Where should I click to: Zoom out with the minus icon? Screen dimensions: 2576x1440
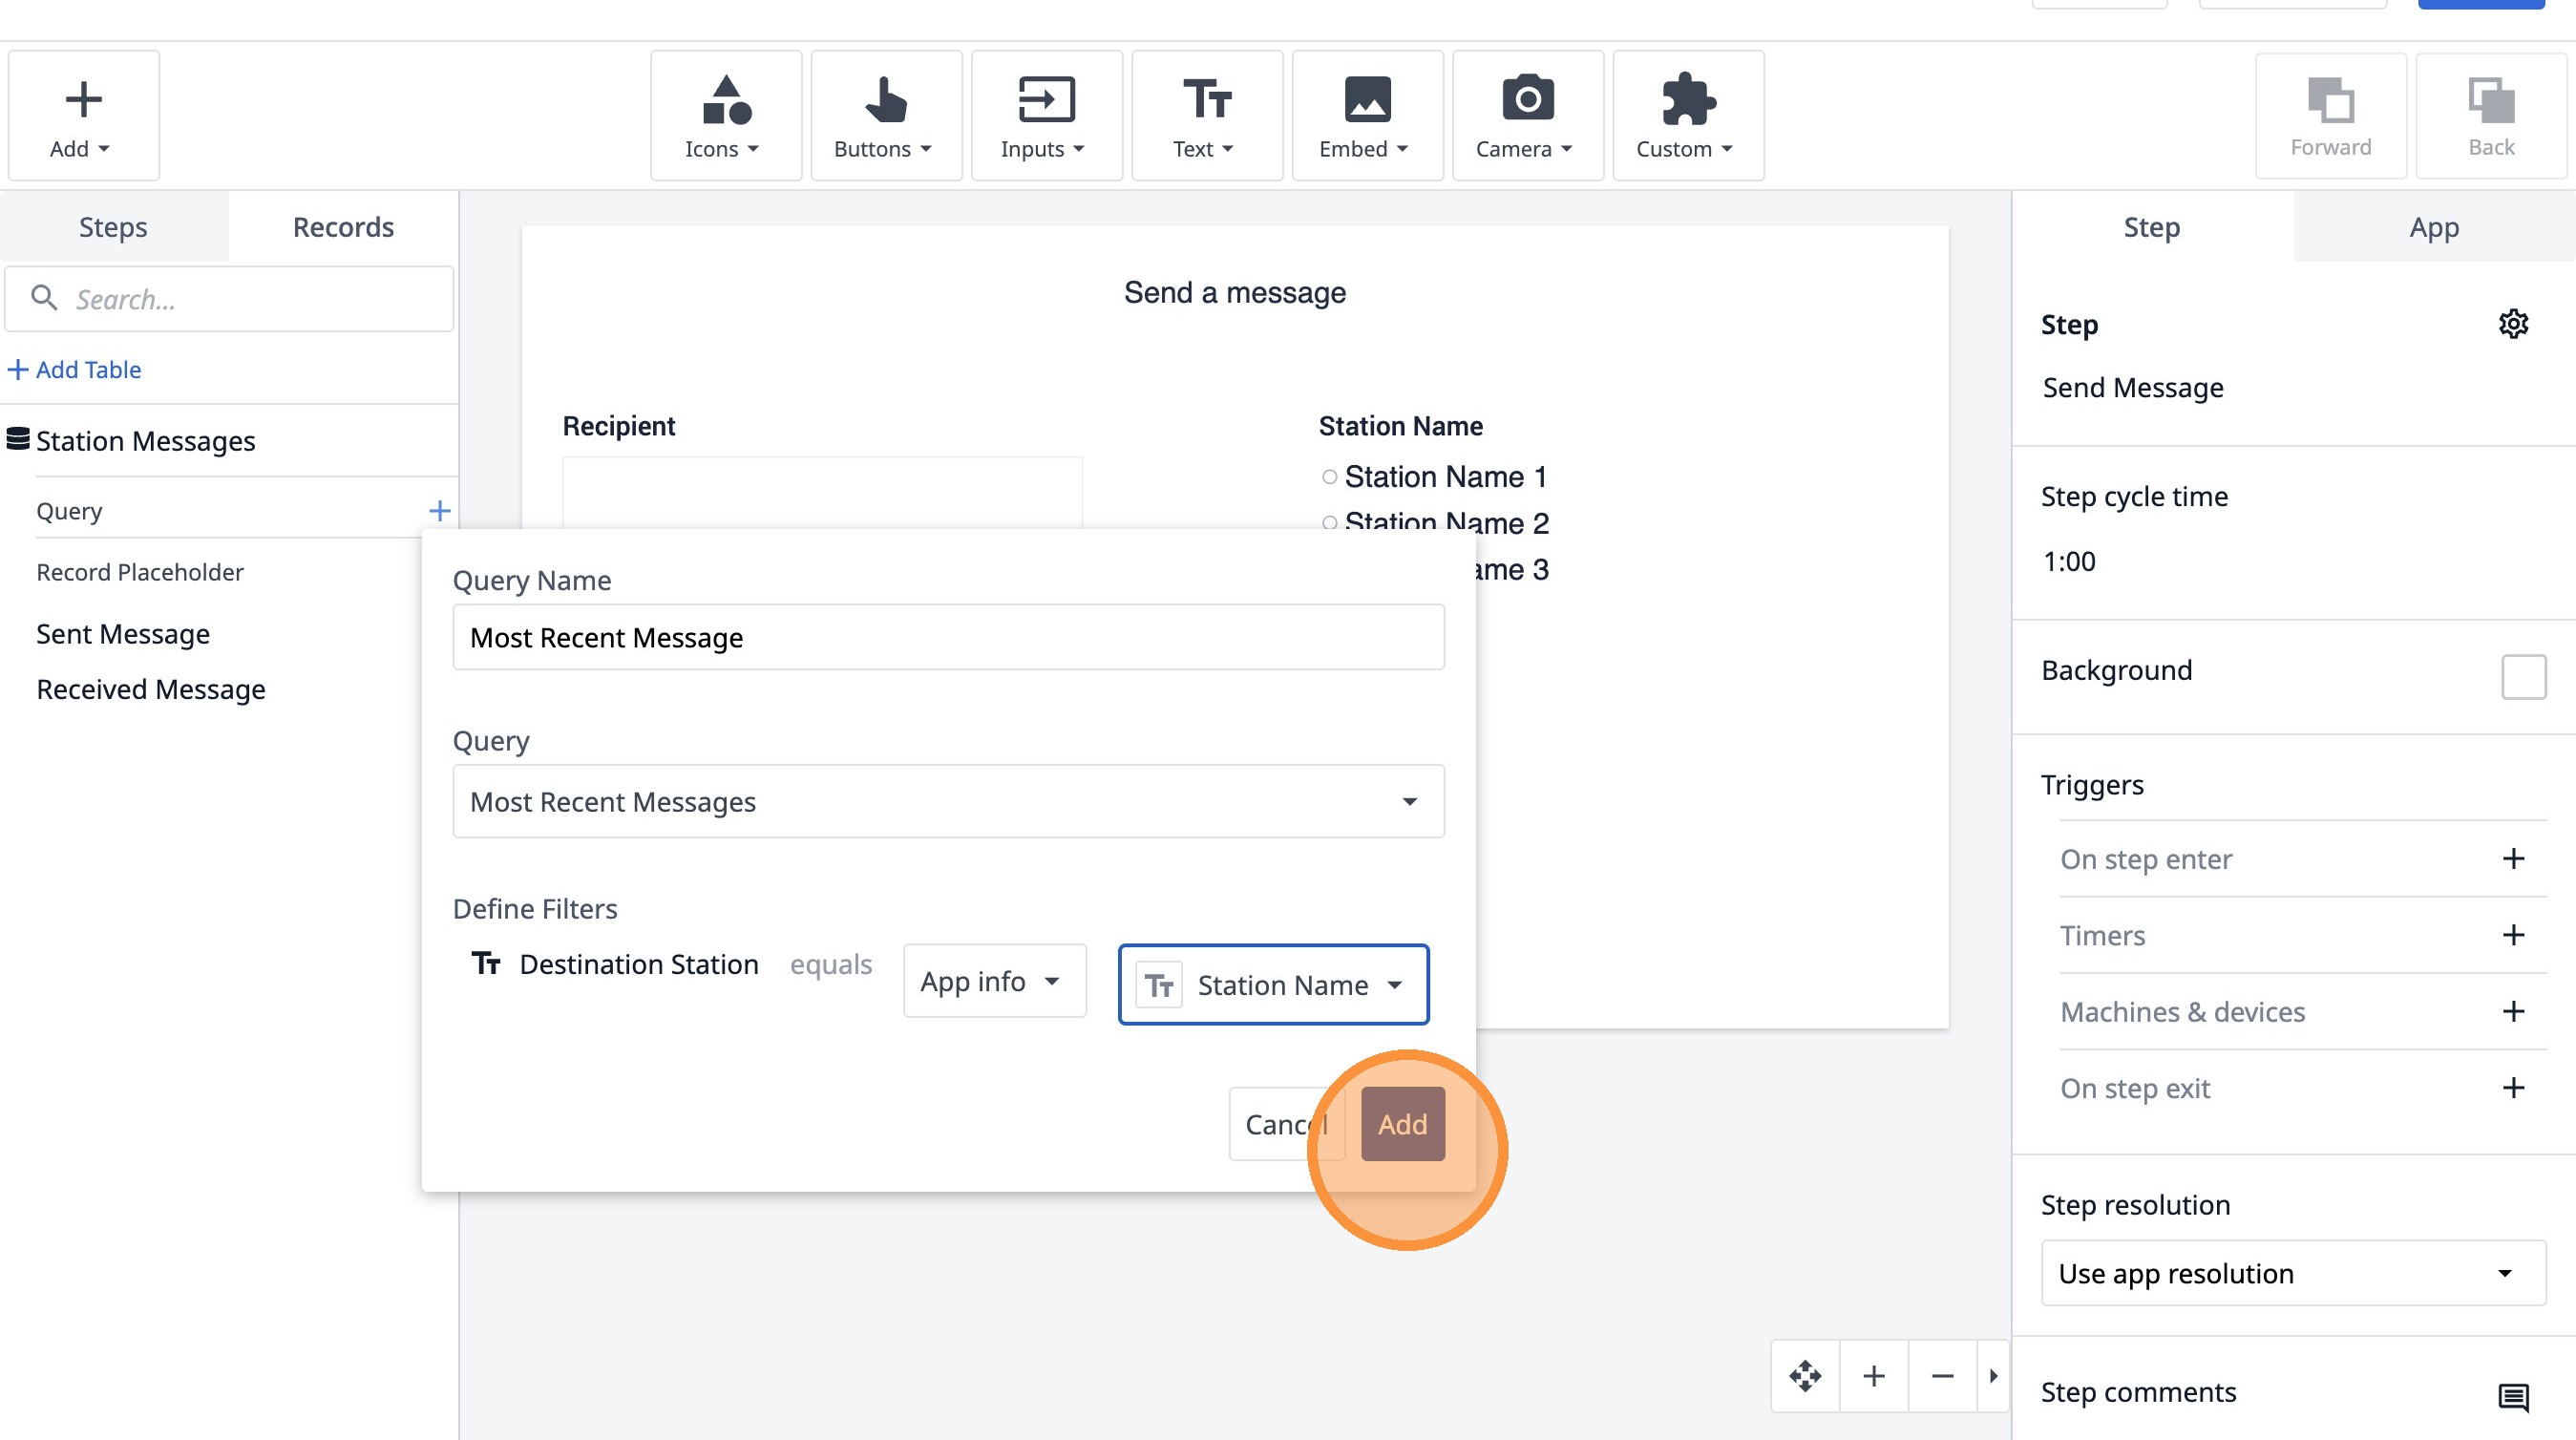pos(1942,1376)
